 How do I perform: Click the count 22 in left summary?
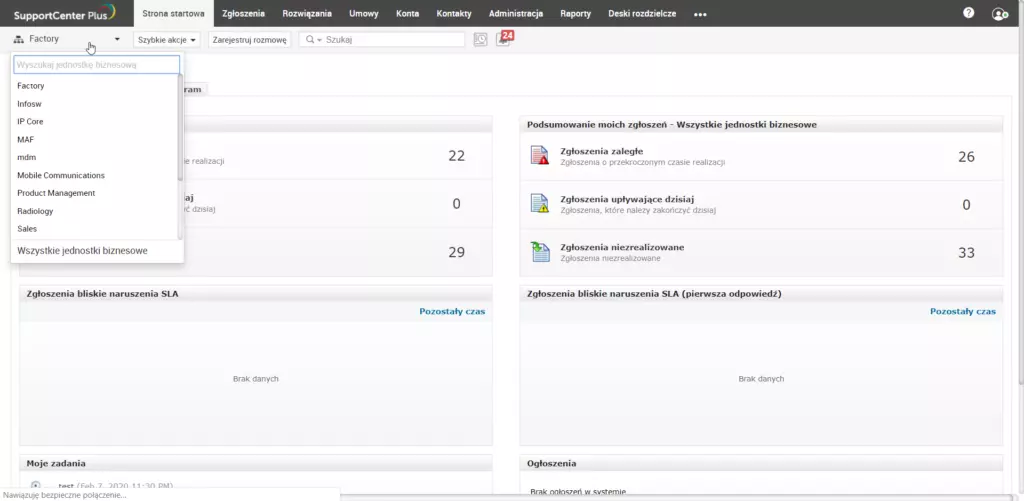click(456, 155)
